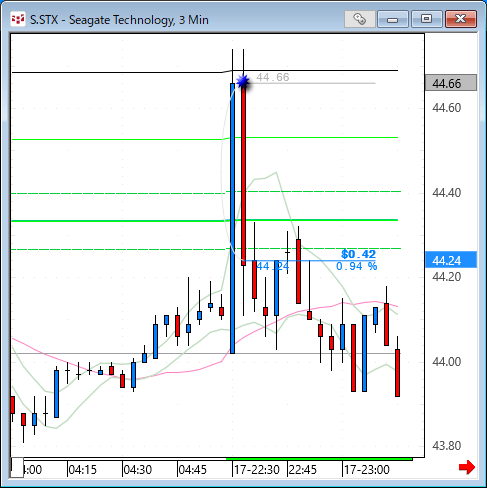This screenshot has width=487, height=488.
Task: Click the 04:30 time axis label
Action: tap(138, 470)
